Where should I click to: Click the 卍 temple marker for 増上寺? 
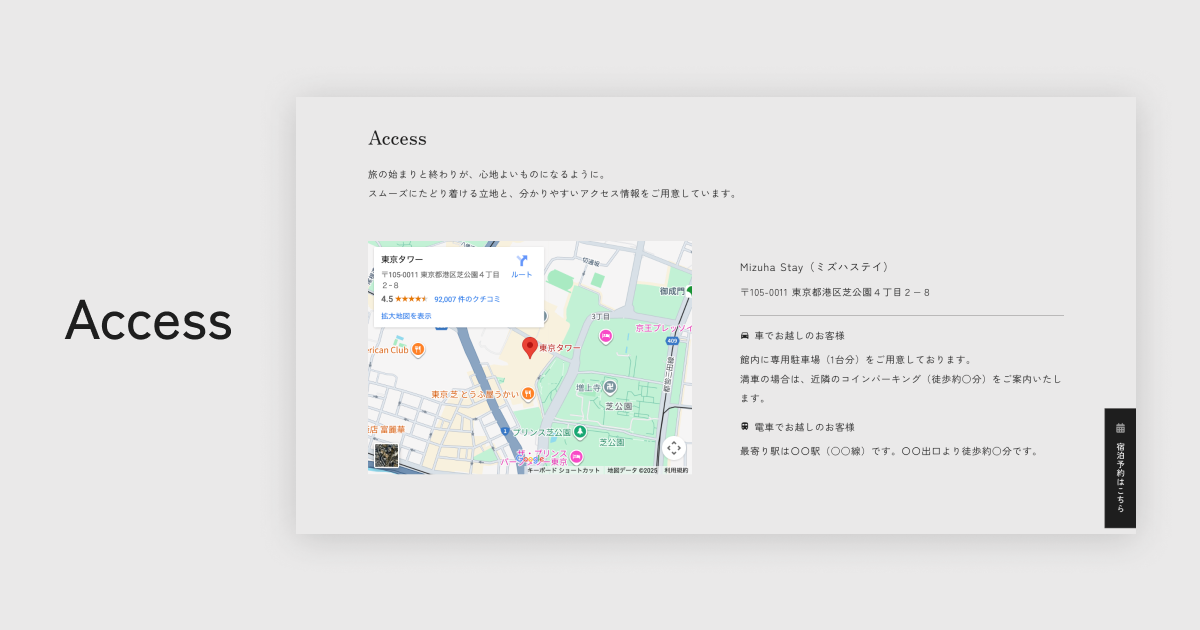tap(610, 386)
